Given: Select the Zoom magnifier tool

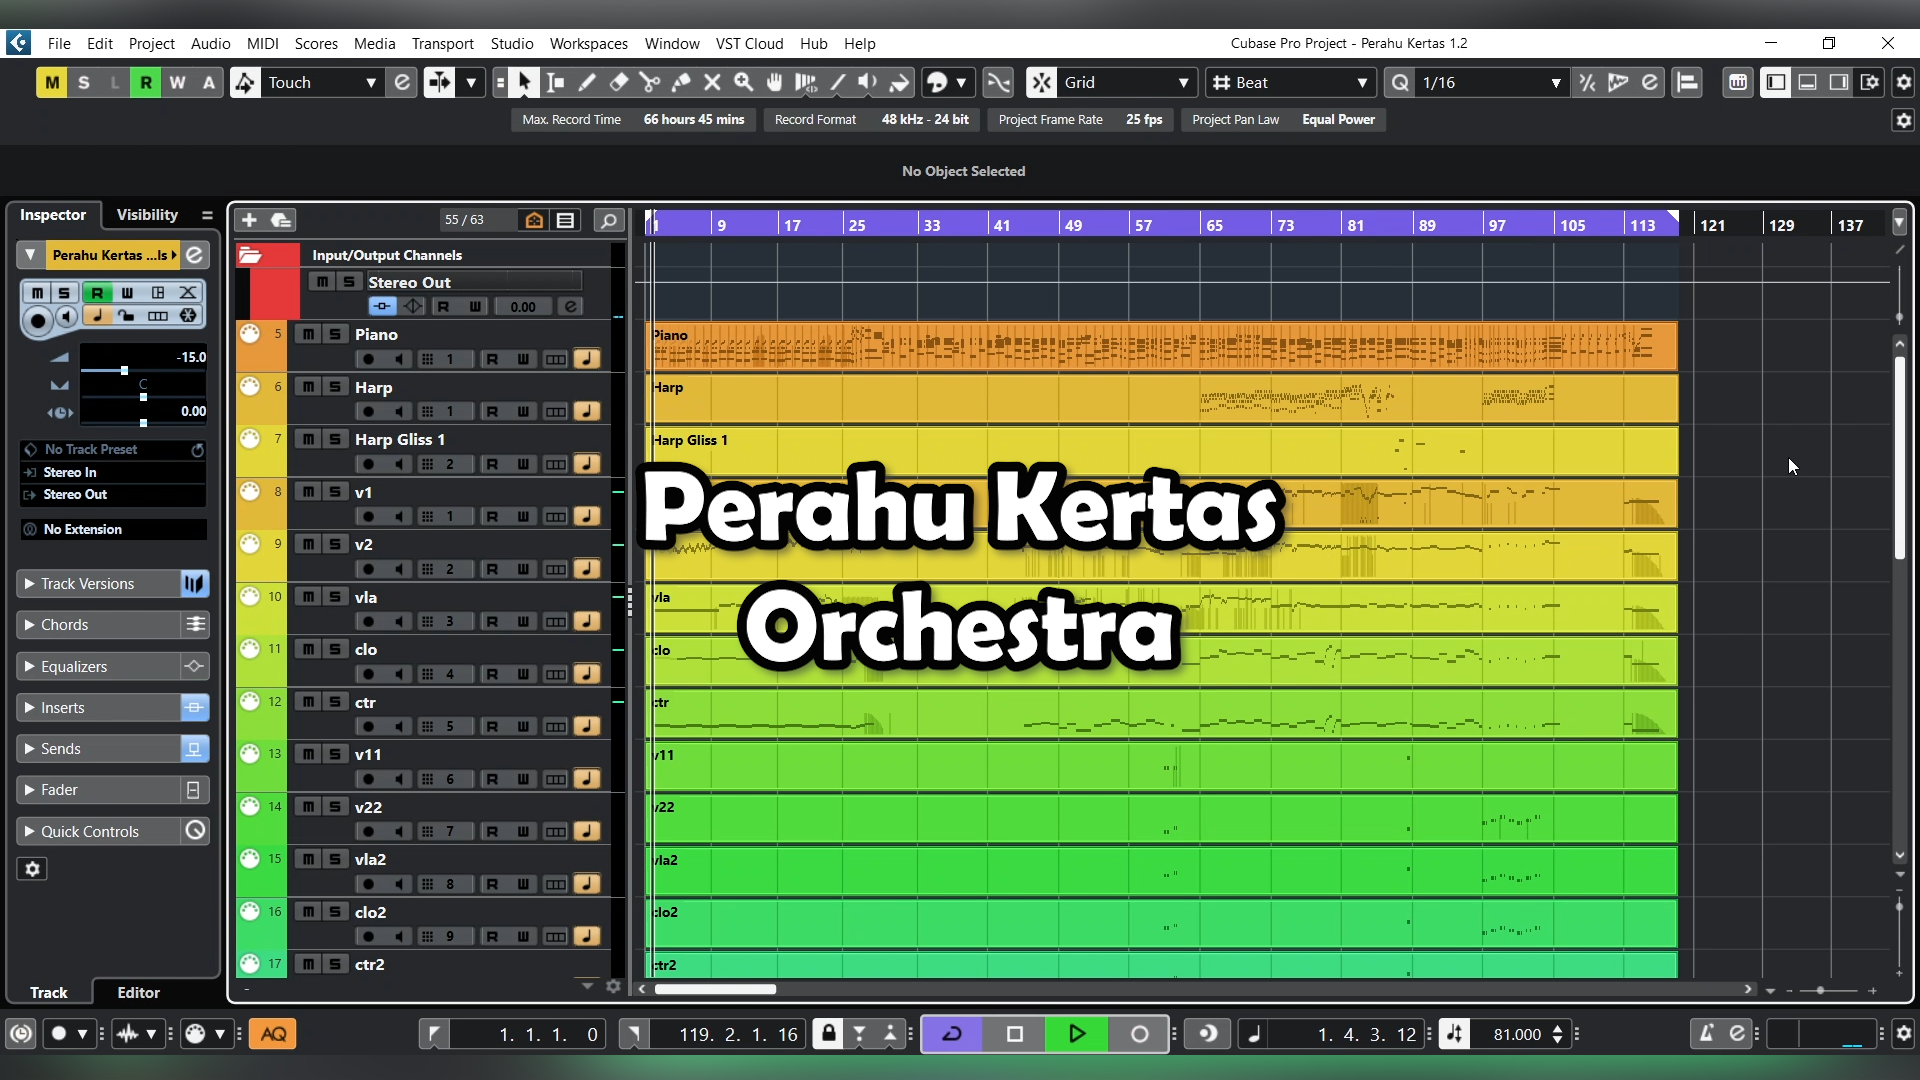Looking at the screenshot, I should (743, 83).
